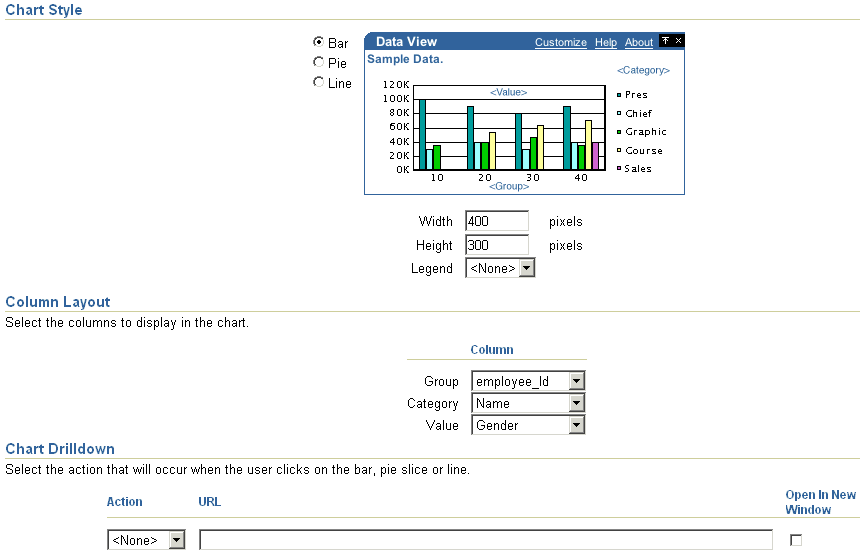Click the Sample Data. title
The height and width of the screenshot is (554, 860).
[405, 59]
